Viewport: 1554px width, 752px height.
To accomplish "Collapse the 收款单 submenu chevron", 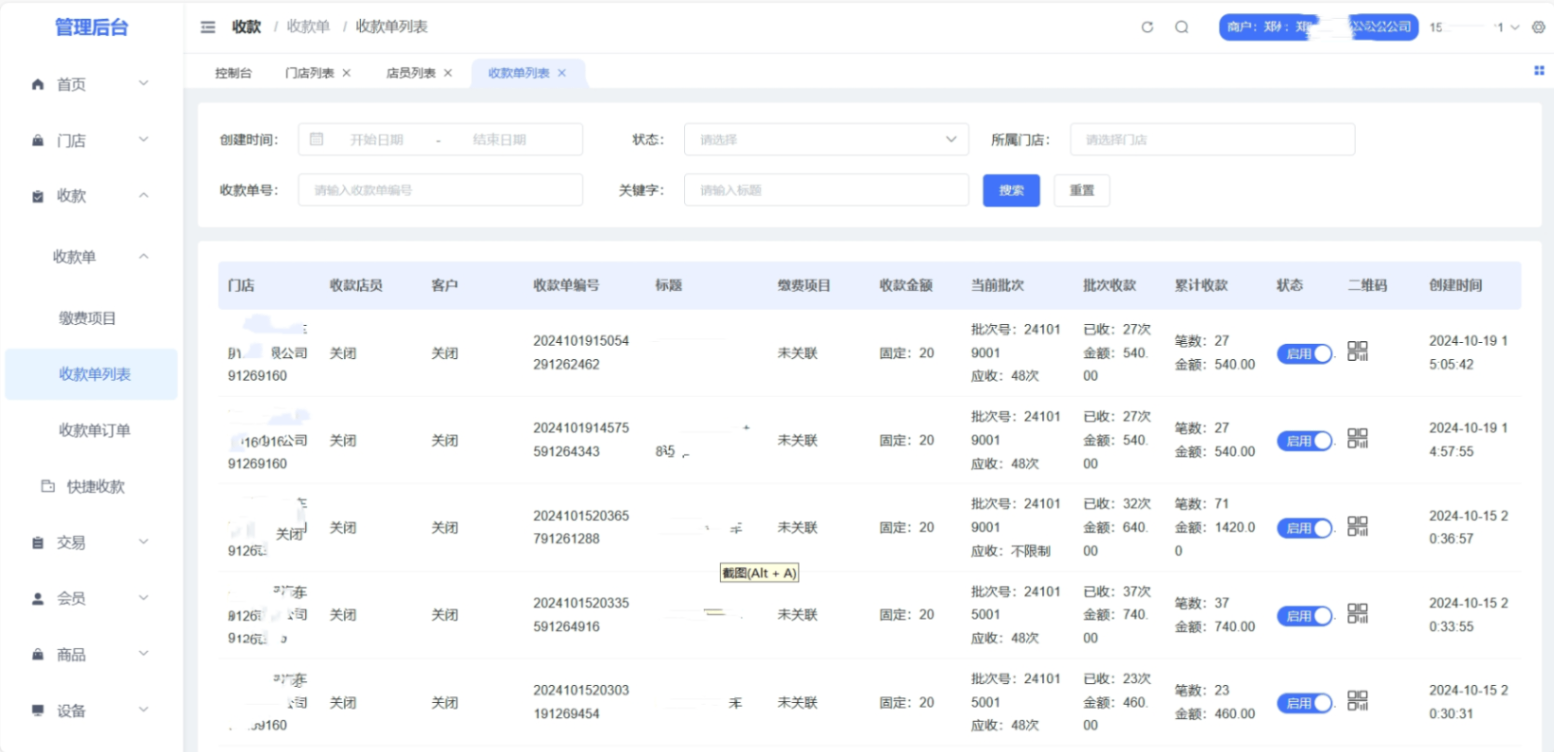I will 143,257.
